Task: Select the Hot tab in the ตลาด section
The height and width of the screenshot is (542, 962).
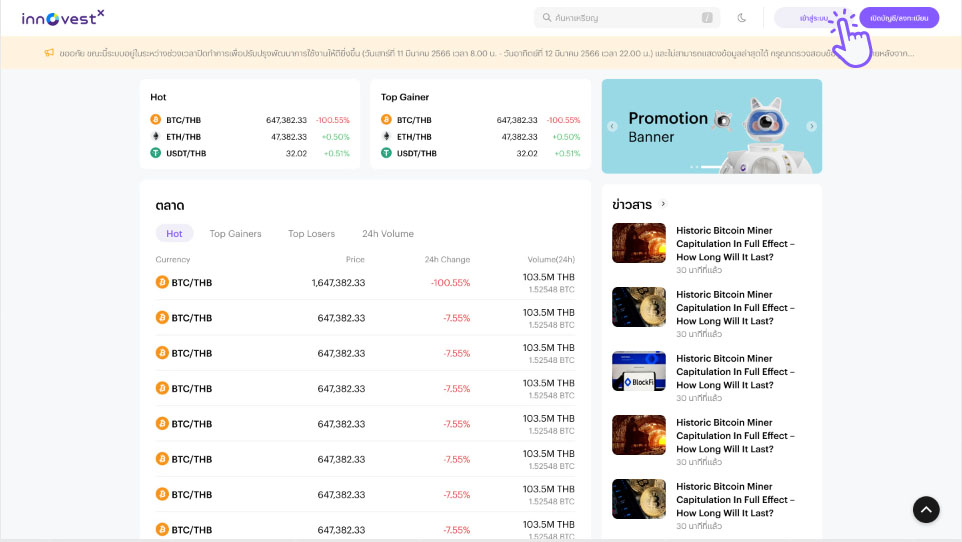Action: 174,233
